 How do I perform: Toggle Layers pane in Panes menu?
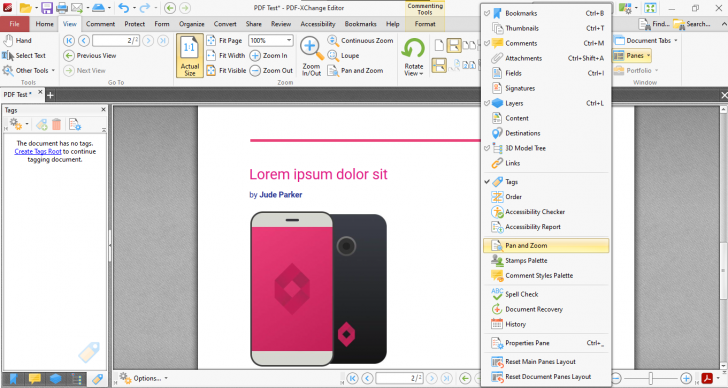click(546, 103)
